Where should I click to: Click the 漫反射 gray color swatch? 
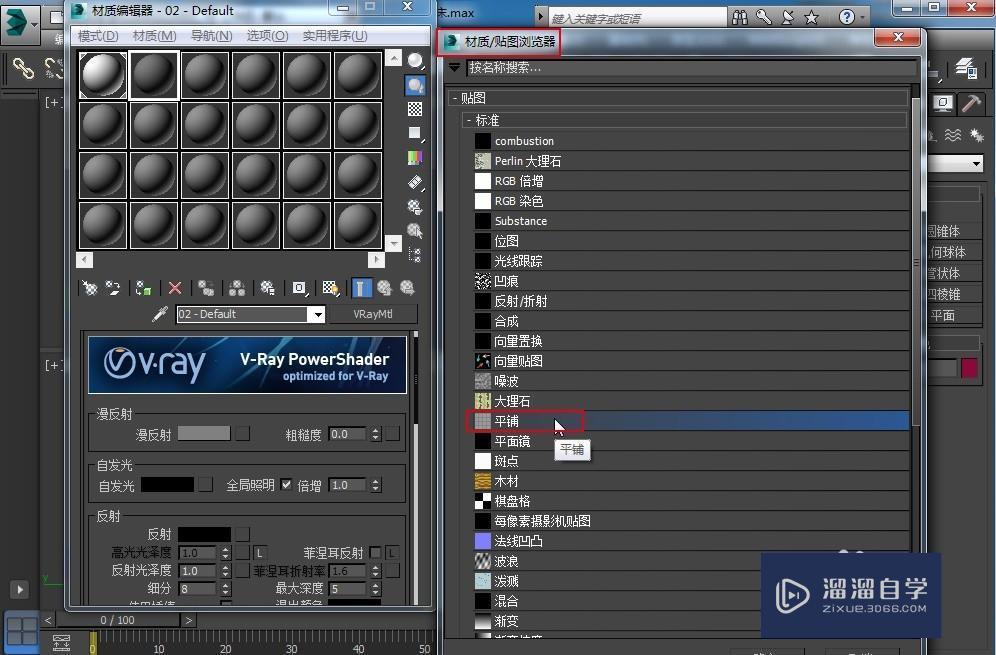[x=204, y=434]
